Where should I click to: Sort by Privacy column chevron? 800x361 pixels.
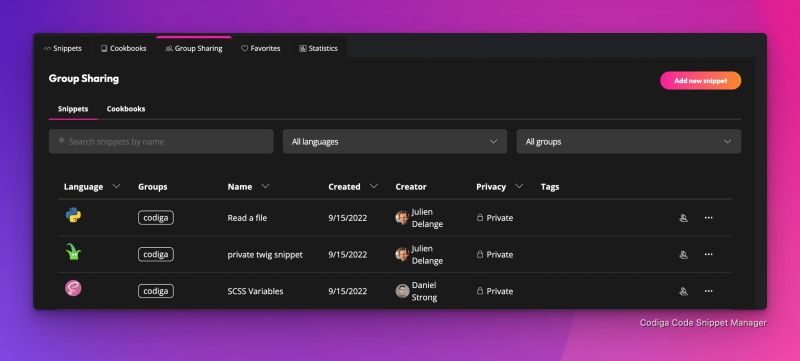519,187
